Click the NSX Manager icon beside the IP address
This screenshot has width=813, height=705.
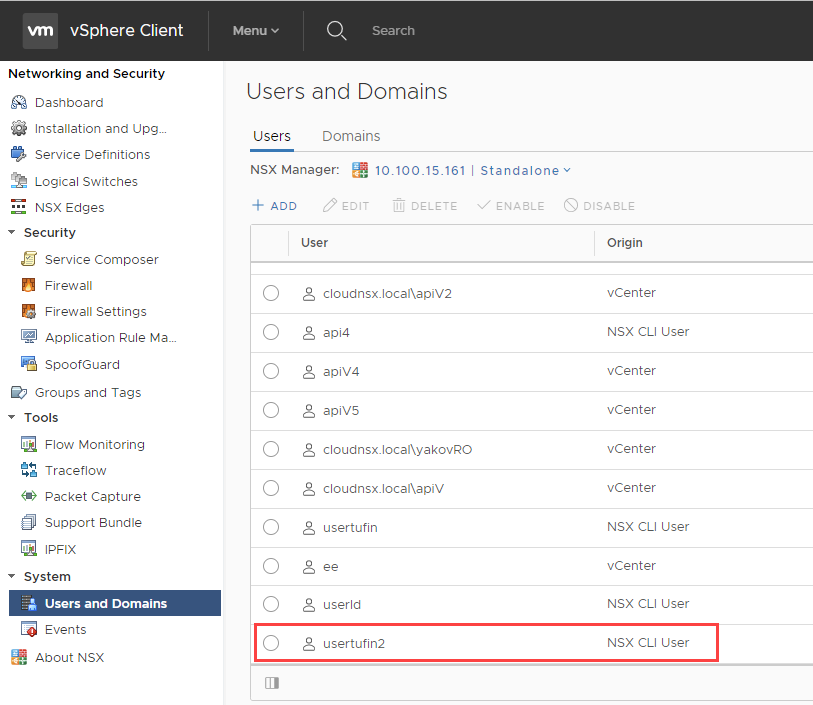coord(360,170)
